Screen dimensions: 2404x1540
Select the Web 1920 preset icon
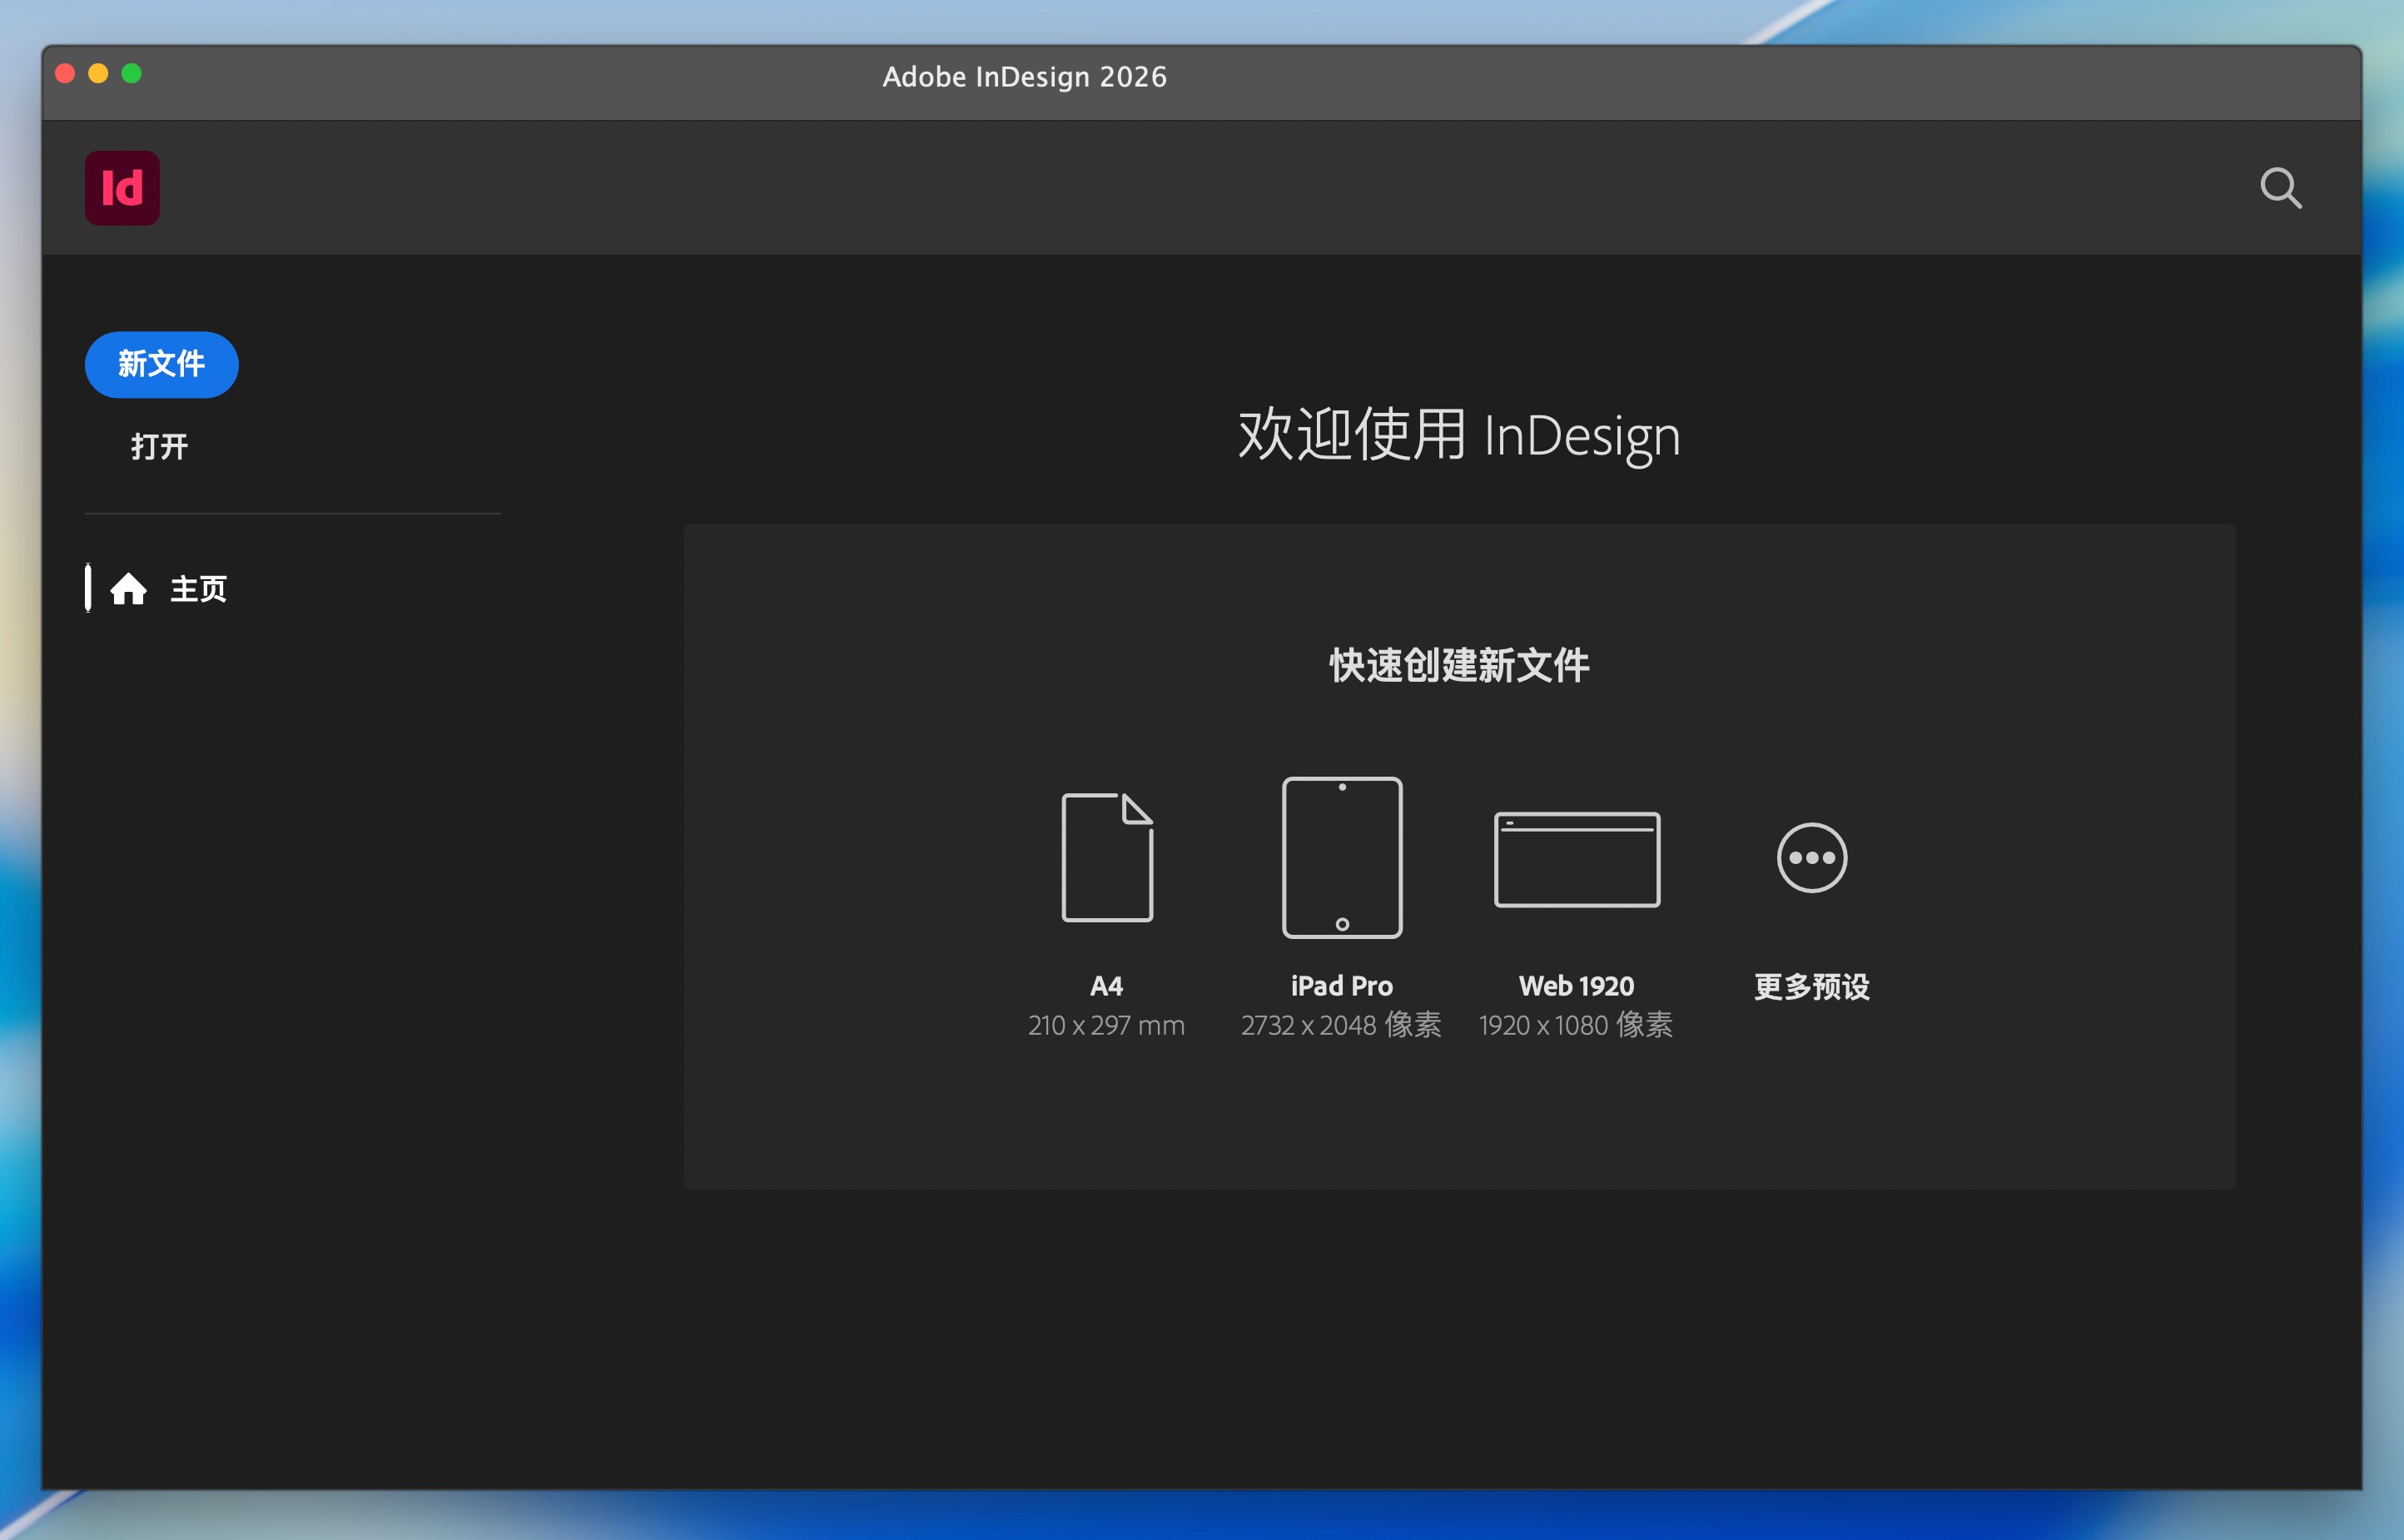click(x=1576, y=859)
